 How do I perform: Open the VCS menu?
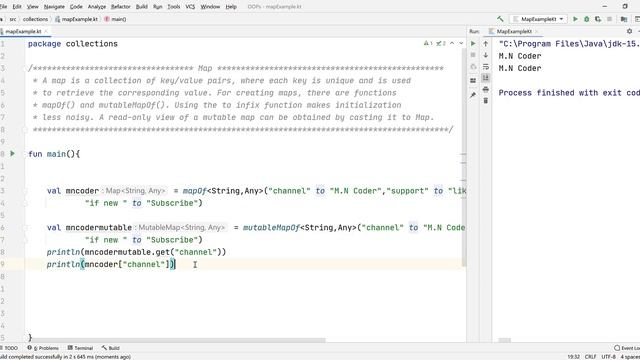[190, 7]
